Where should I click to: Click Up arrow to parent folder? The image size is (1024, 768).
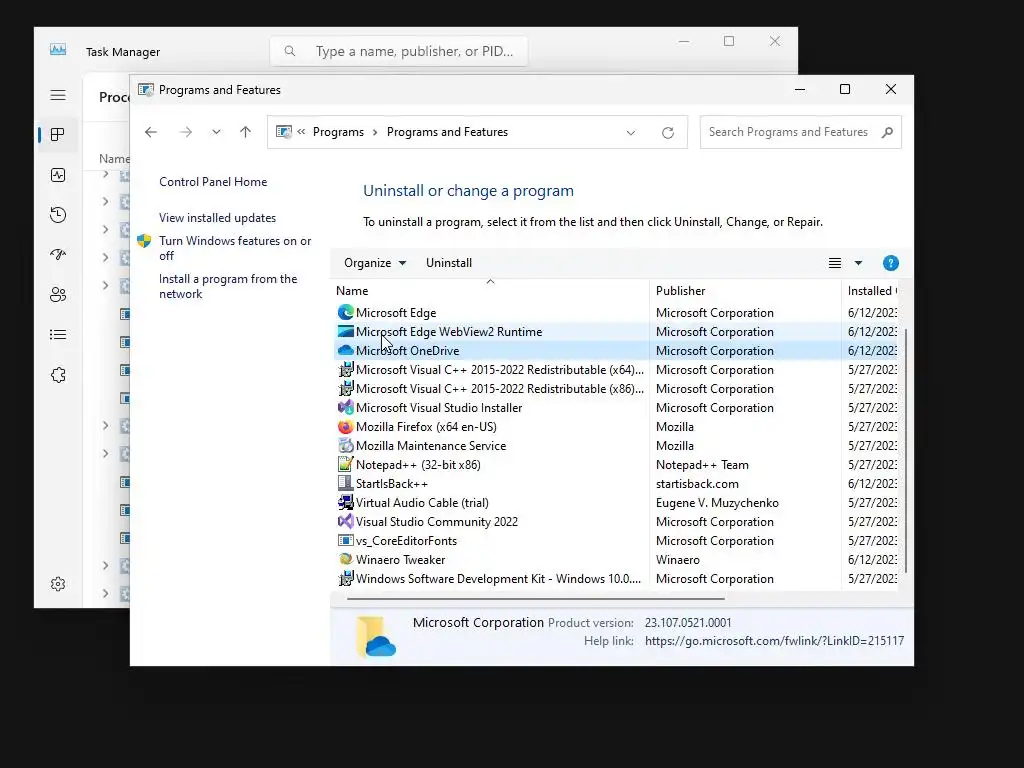(x=246, y=132)
